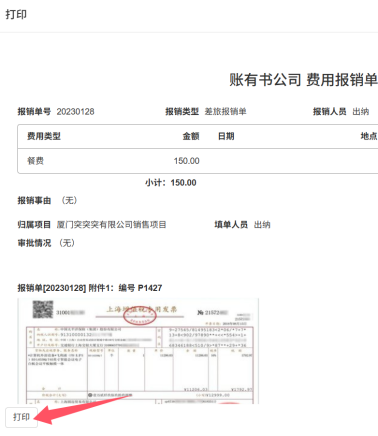Click the 报销事由 label
The image size is (378, 436).
(x=34, y=200)
